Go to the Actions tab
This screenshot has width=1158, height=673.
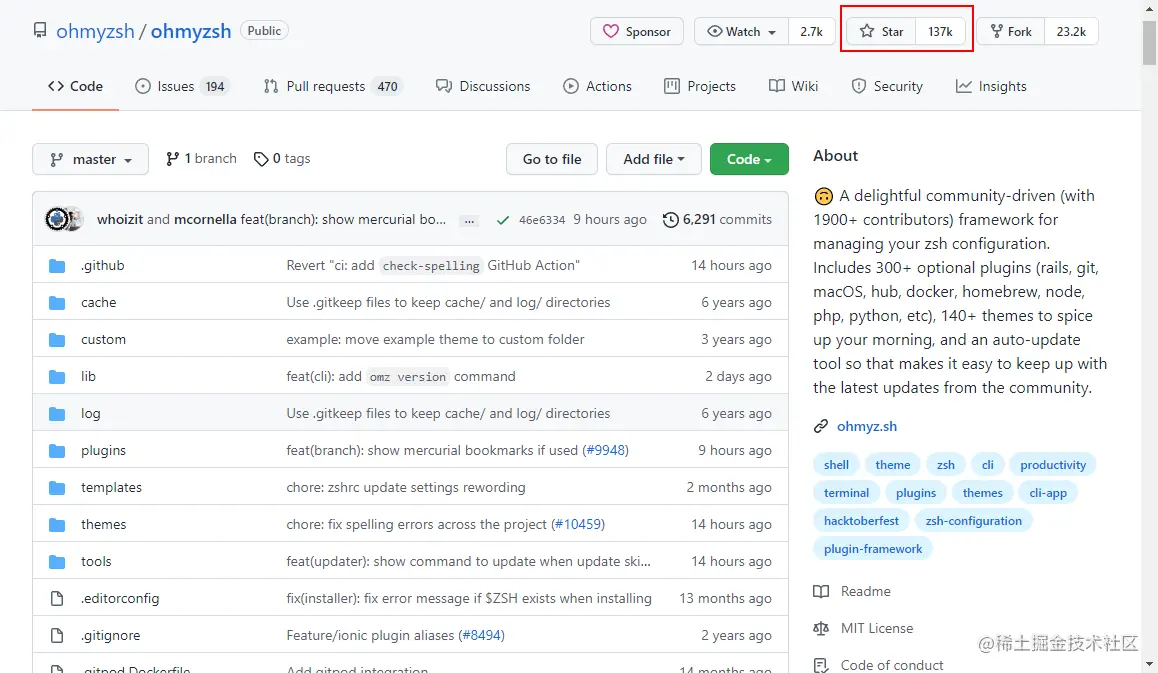(597, 86)
